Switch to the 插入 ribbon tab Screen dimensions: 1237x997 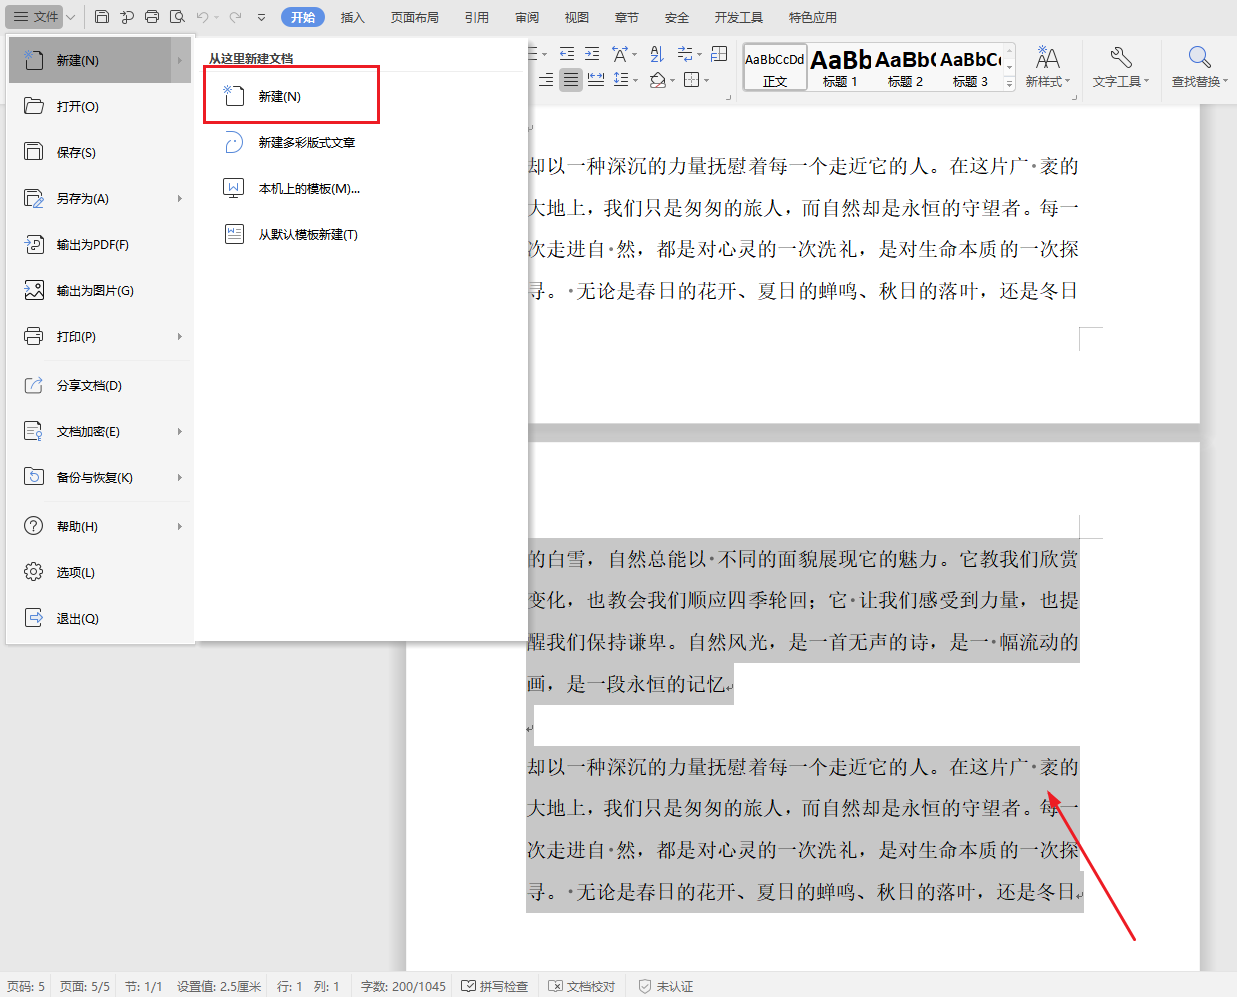(352, 16)
